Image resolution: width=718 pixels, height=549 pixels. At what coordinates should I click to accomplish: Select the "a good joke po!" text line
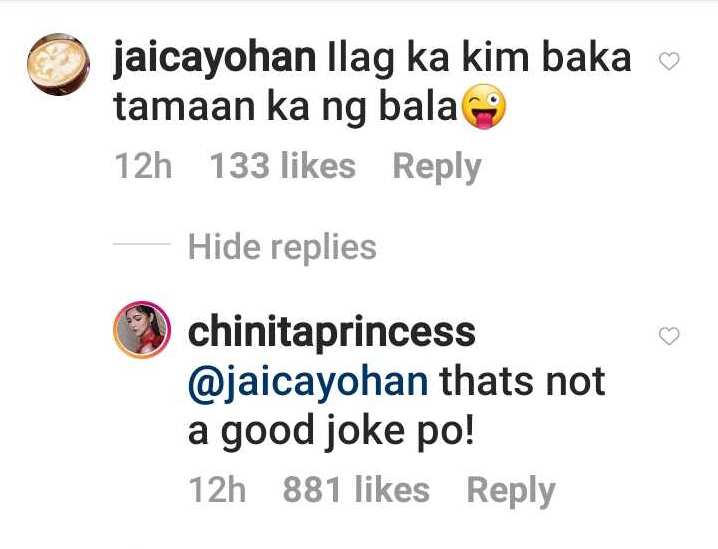[x=331, y=432]
